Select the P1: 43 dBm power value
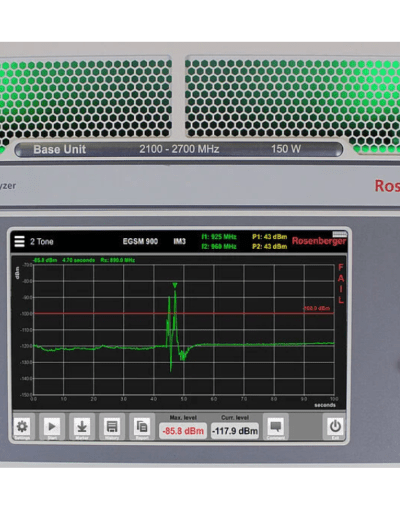400x516 pixels. pos(270,237)
